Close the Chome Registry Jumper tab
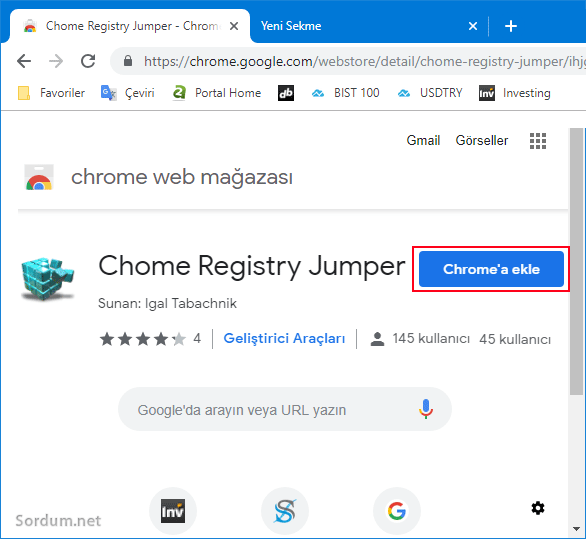 234,26
